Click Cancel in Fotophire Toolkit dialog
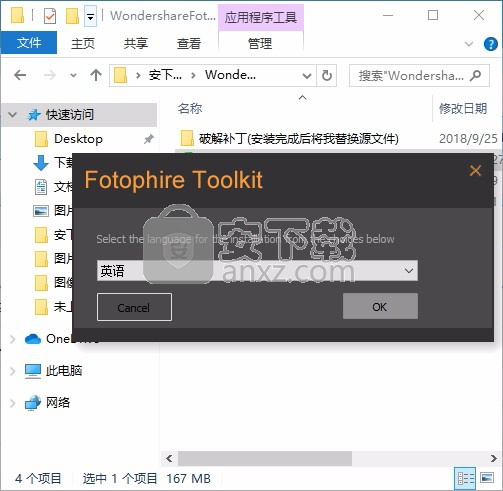This screenshot has width=503, height=491. click(134, 307)
